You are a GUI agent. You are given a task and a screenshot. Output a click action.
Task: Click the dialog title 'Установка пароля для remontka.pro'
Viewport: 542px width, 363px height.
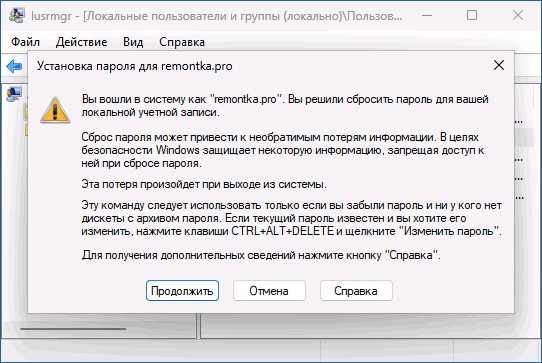click(x=134, y=66)
